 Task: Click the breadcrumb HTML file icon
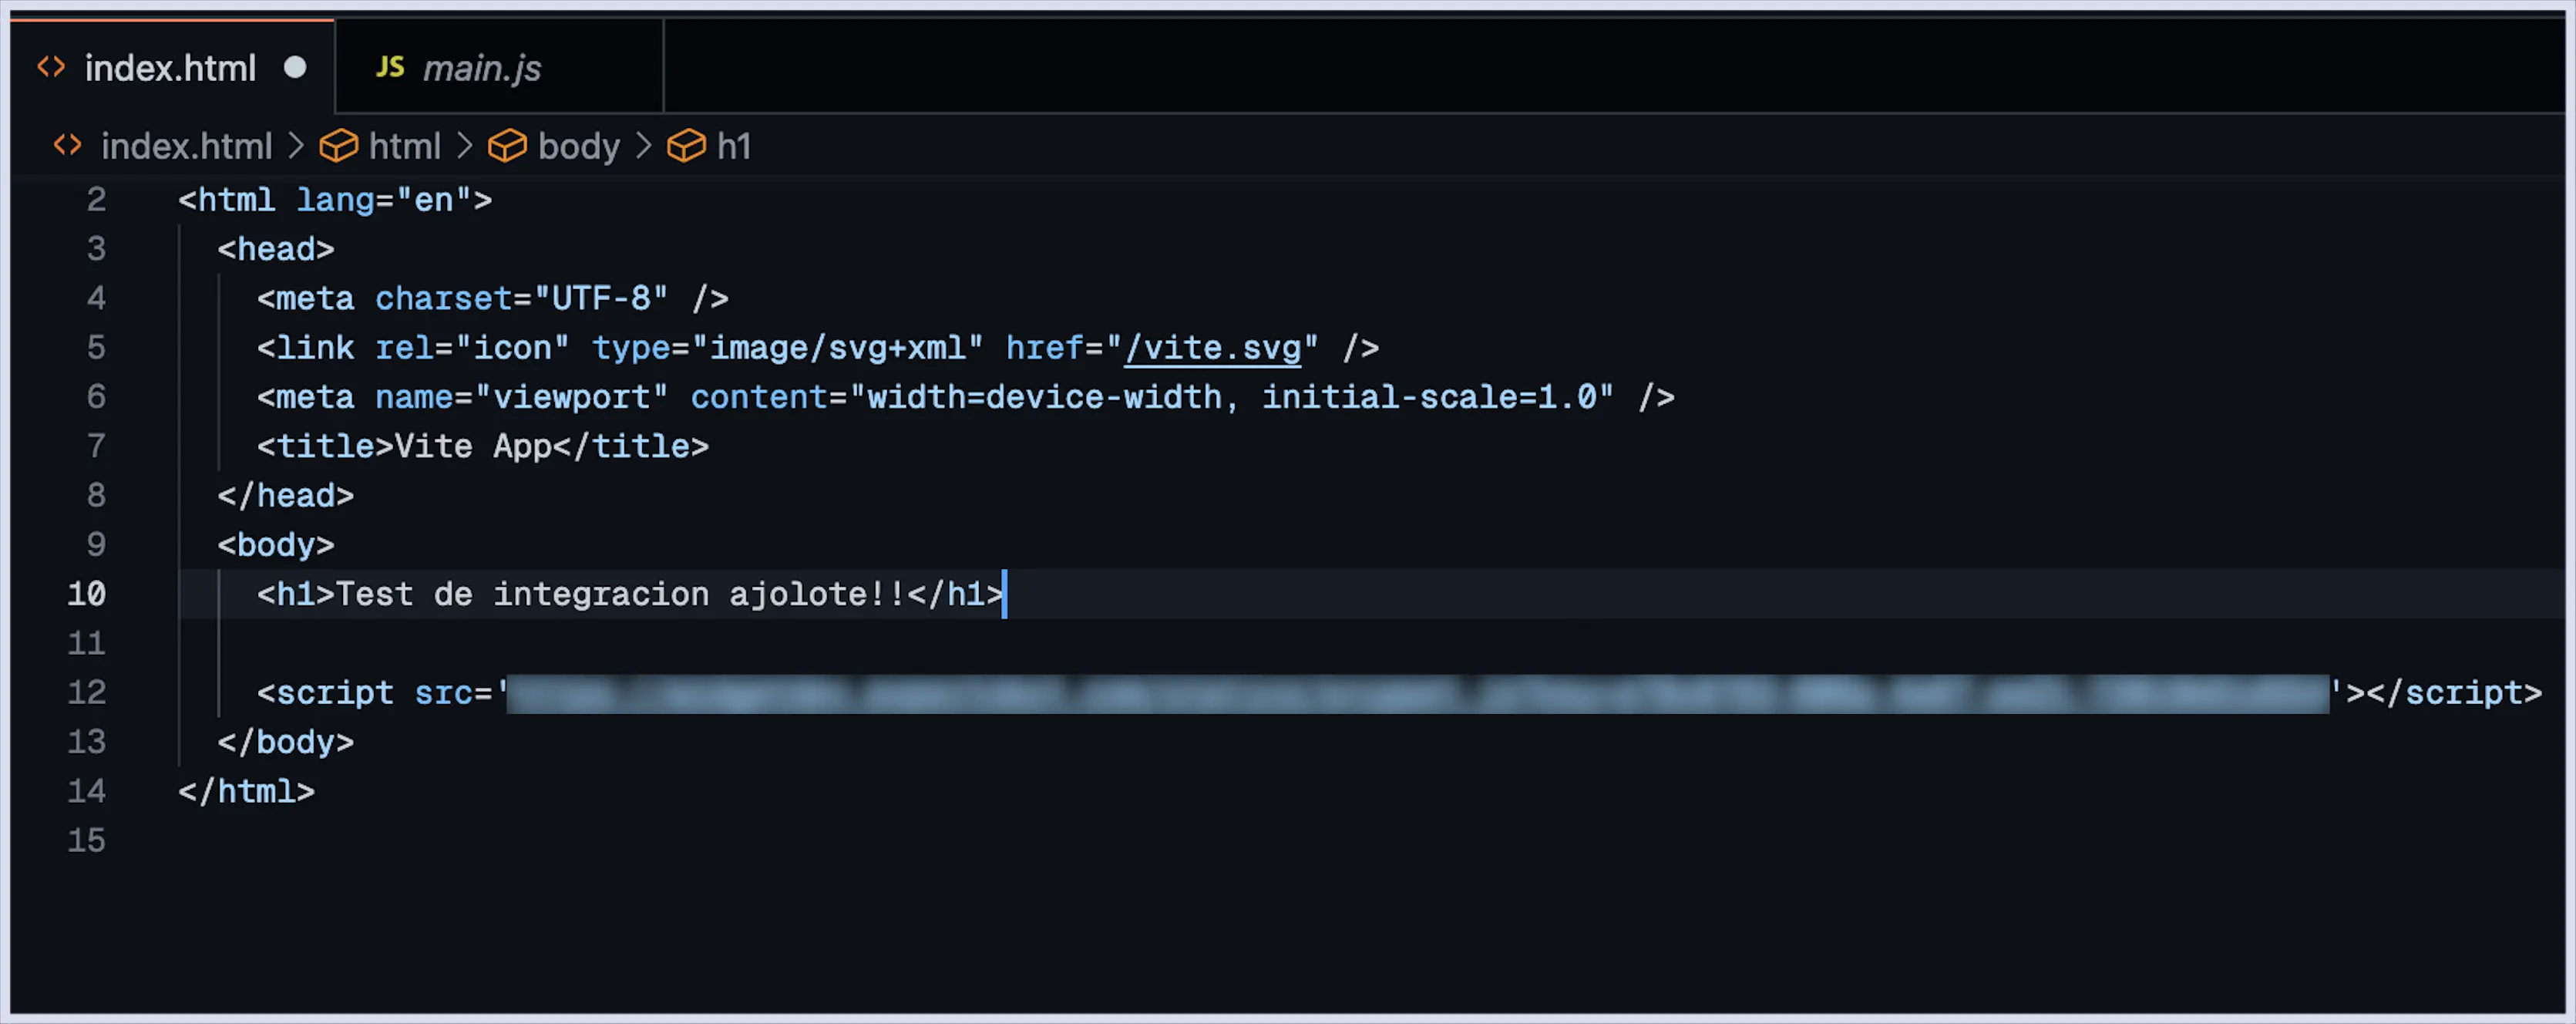(67, 145)
